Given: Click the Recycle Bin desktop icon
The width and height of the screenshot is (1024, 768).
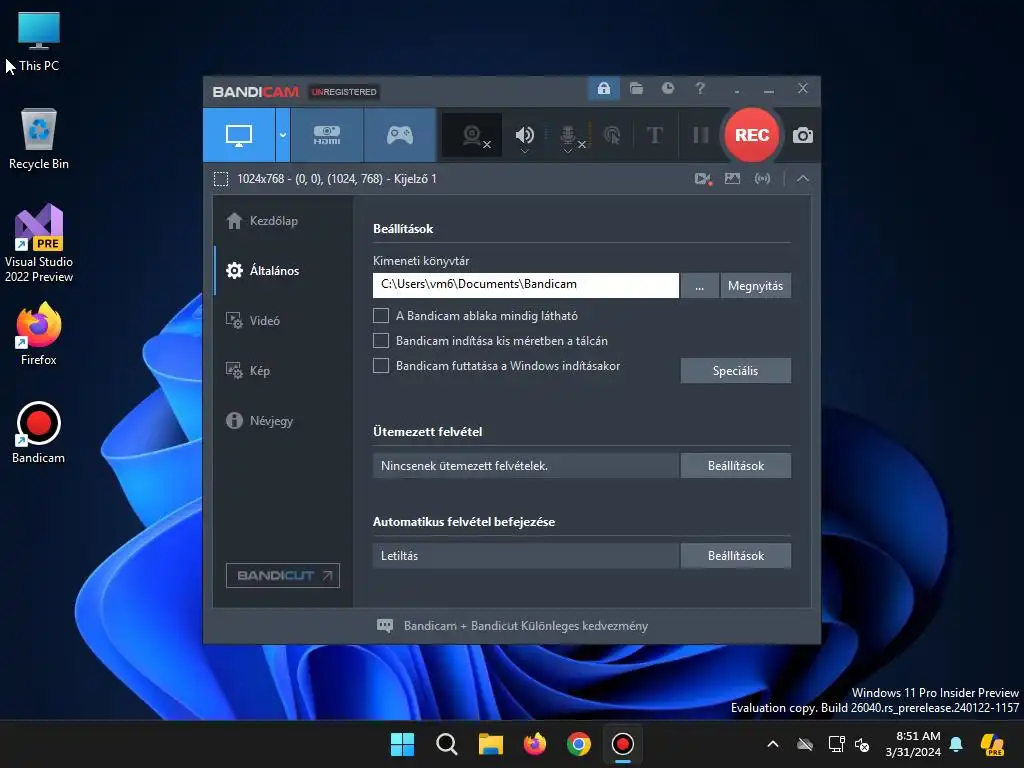Looking at the screenshot, I should [x=39, y=139].
